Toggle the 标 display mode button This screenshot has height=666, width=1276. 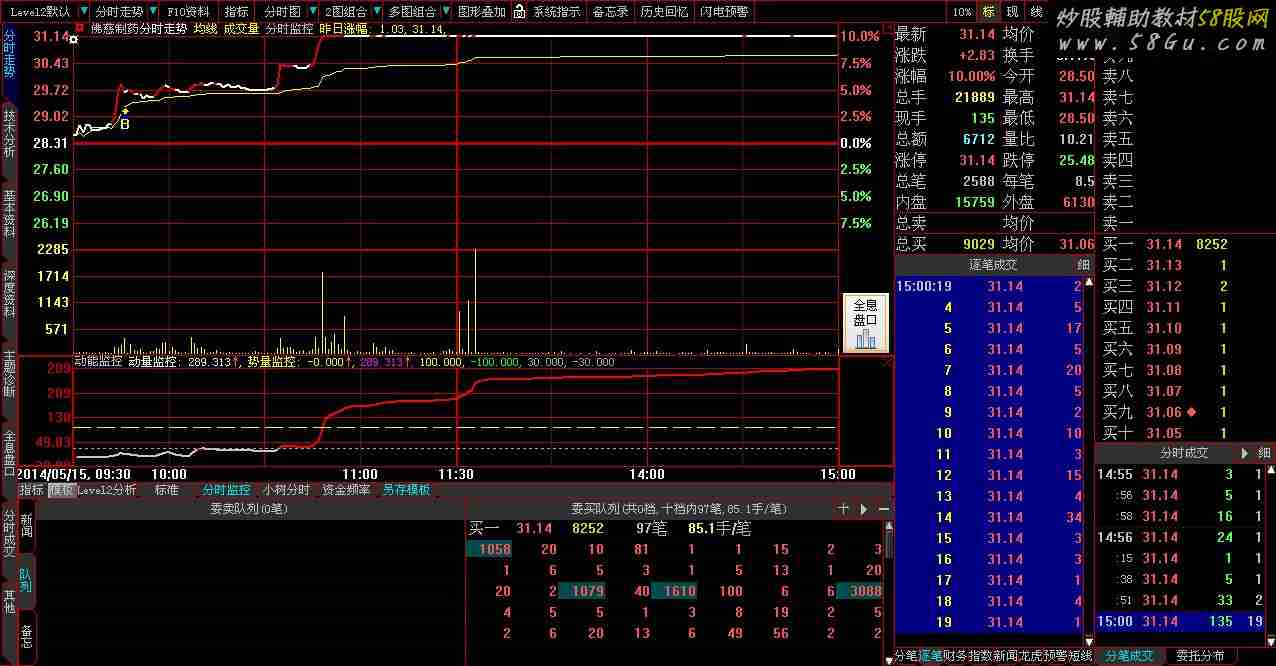pos(988,12)
